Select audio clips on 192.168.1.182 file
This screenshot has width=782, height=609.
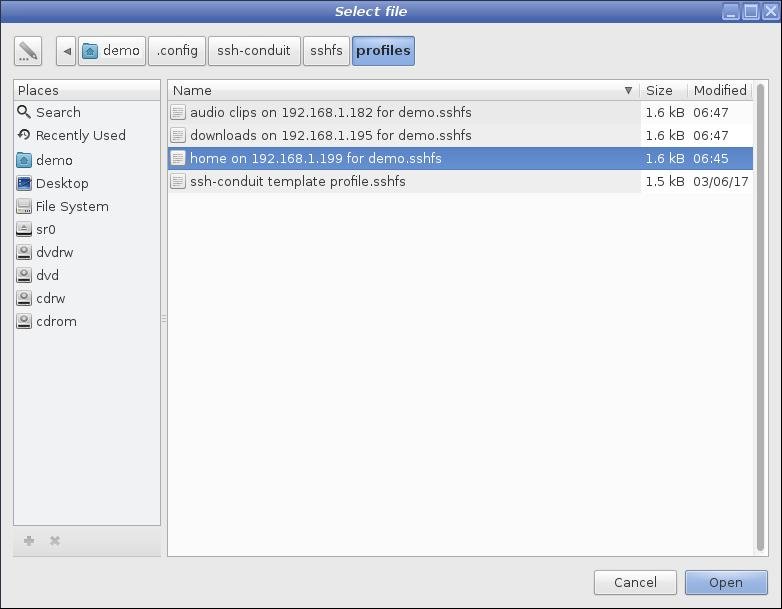click(460, 112)
